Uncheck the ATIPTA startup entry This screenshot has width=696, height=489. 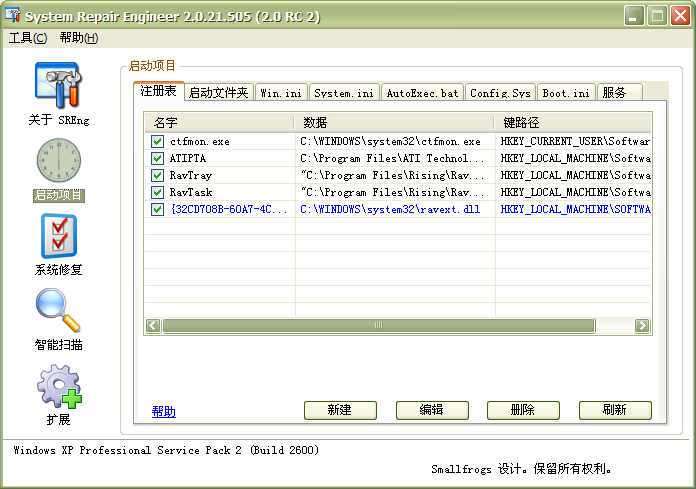pos(157,158)
